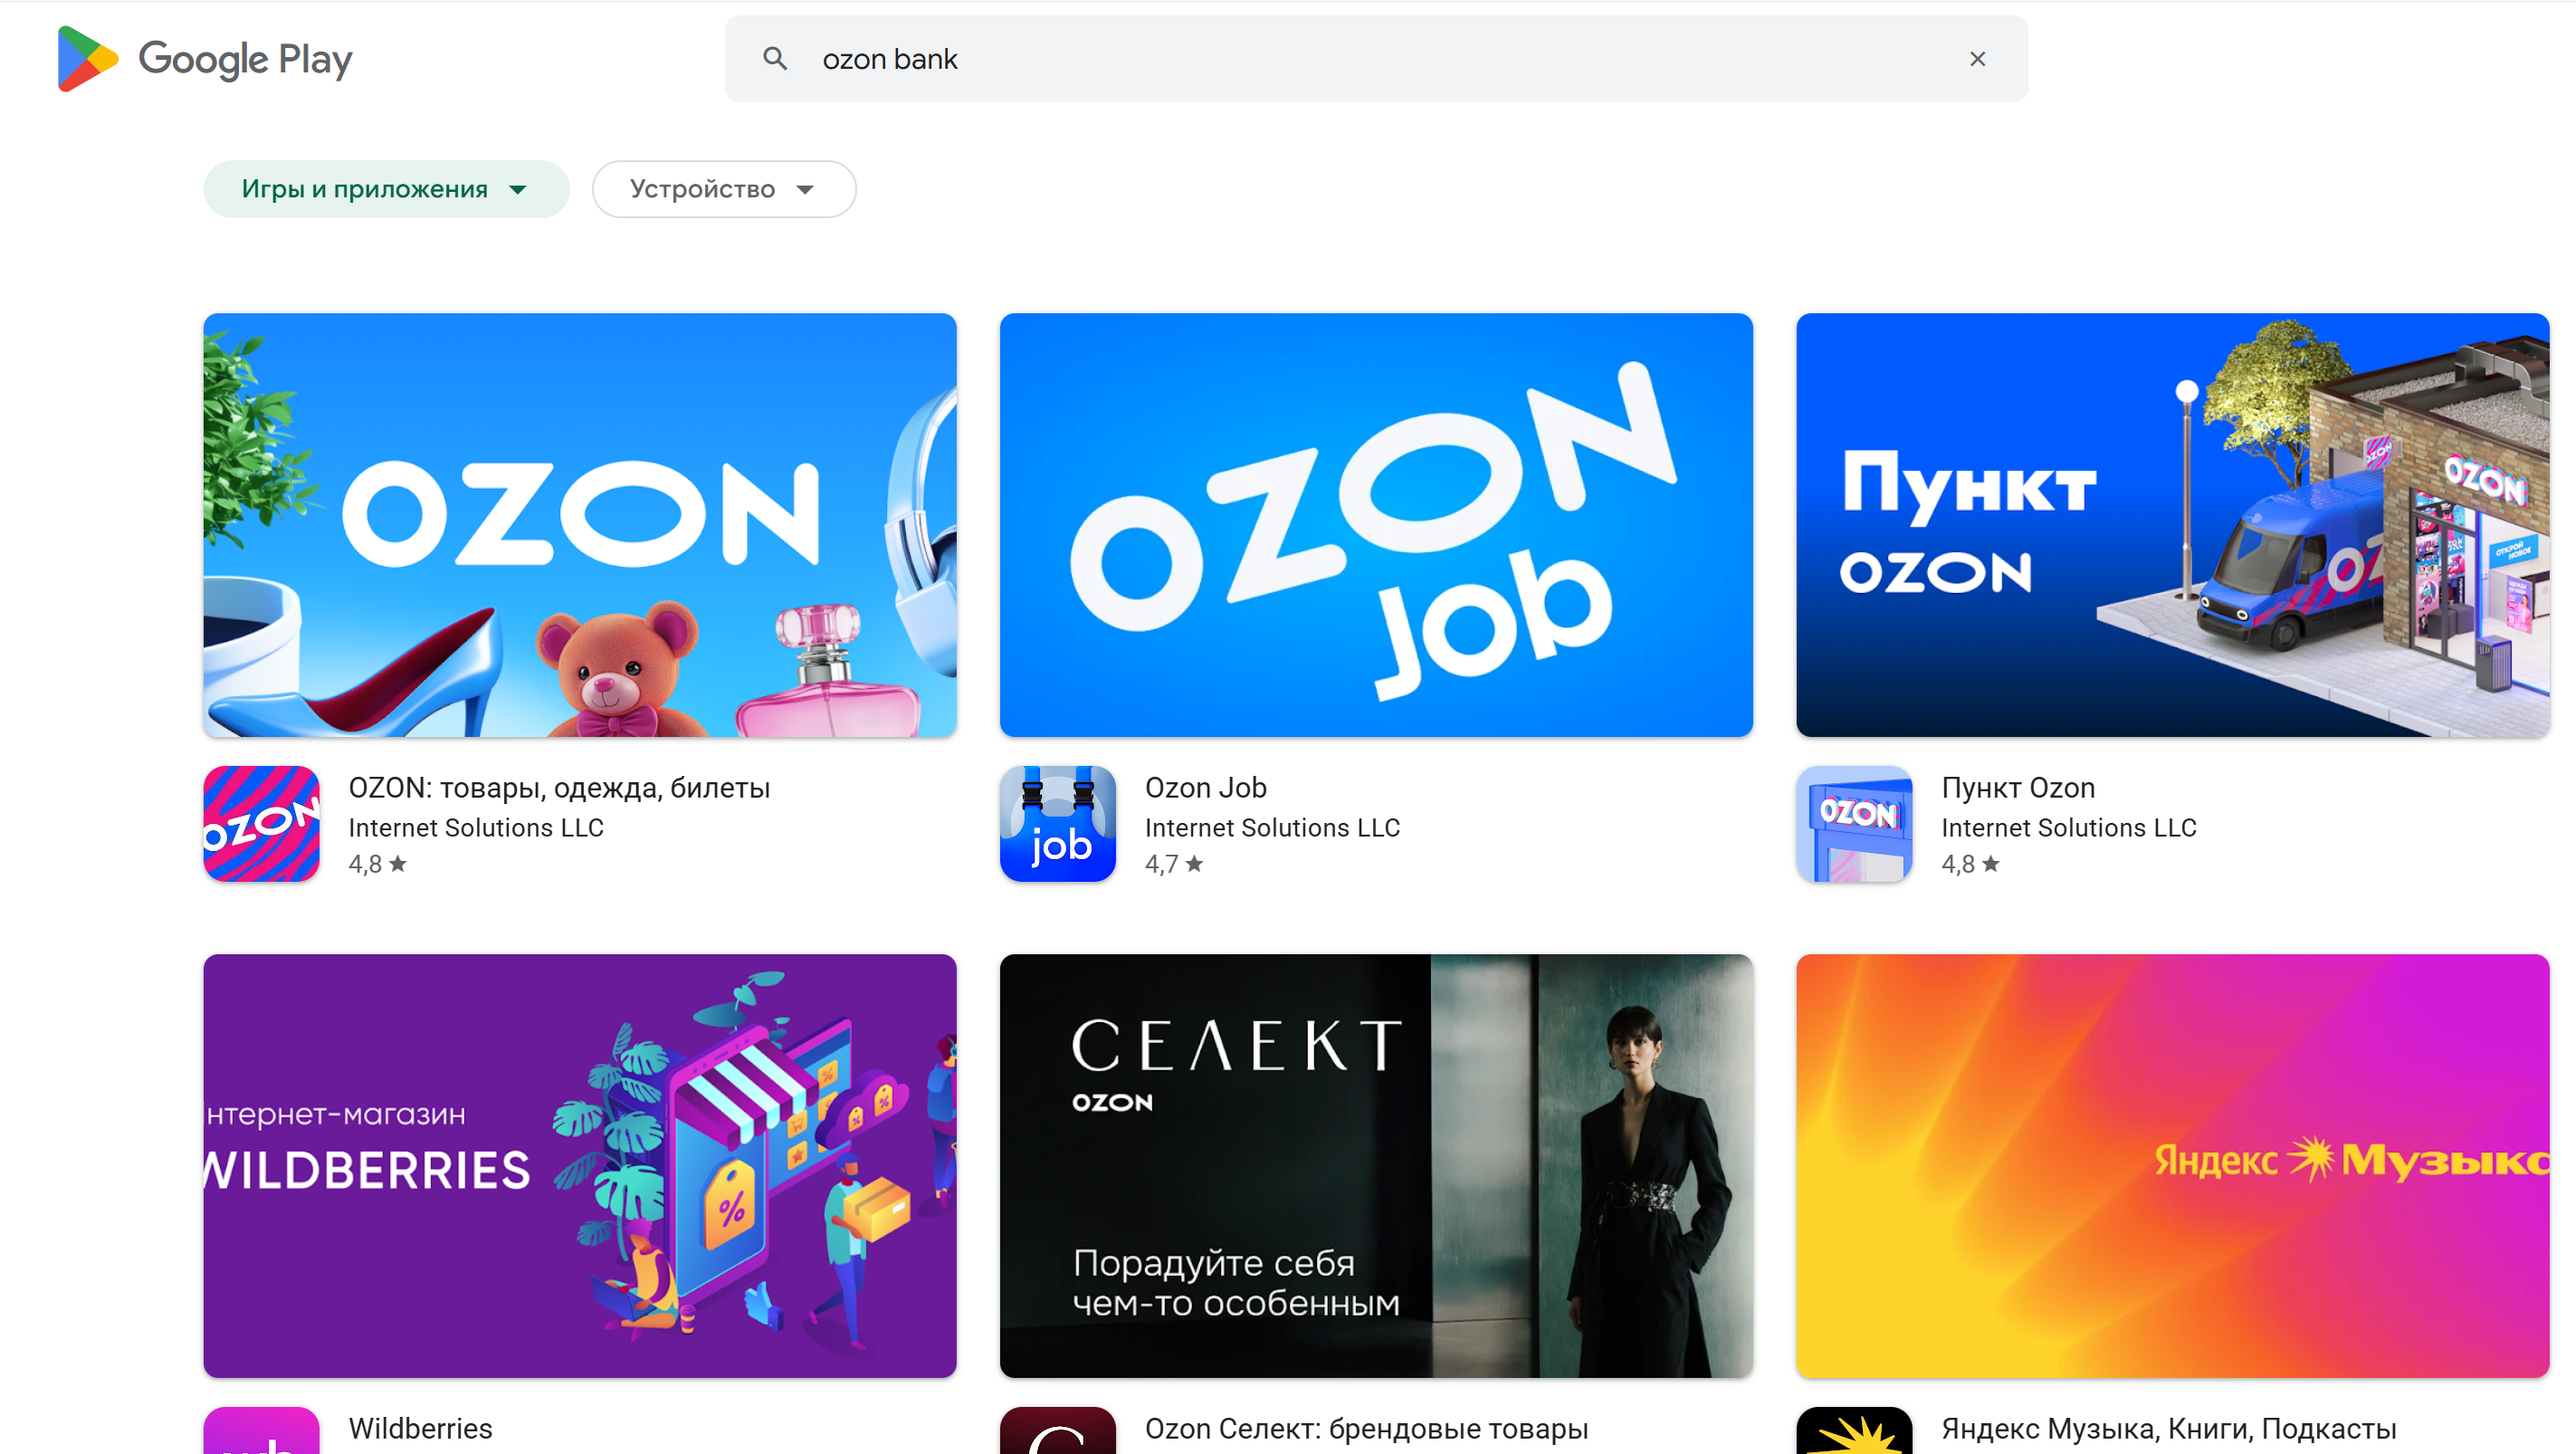Screen dimensions: 2576x1454
Task: Click the search magnifier icon
Action: click(x=775, y=59)
